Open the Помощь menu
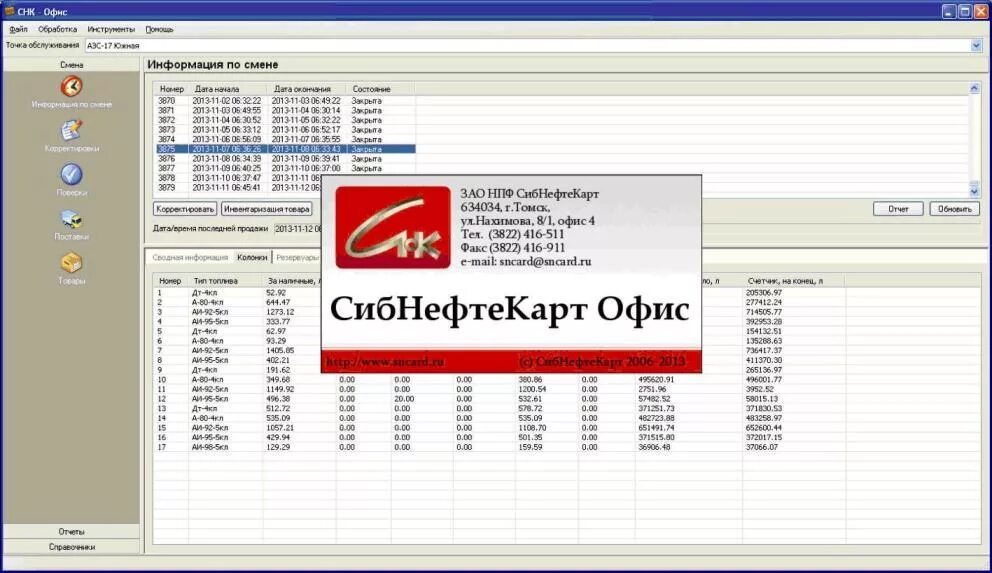992x573 pixels. 159,29
